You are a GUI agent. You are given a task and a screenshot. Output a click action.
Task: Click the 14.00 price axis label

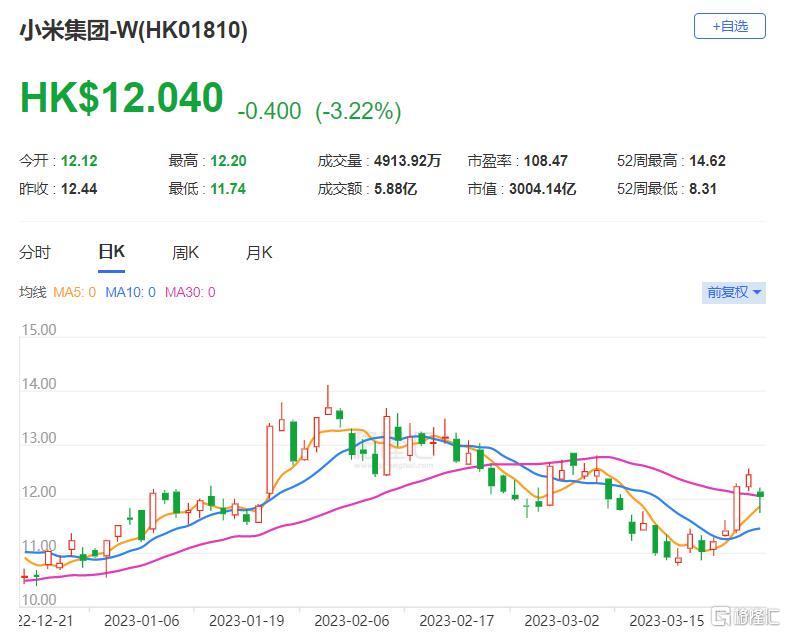(39, 384)
